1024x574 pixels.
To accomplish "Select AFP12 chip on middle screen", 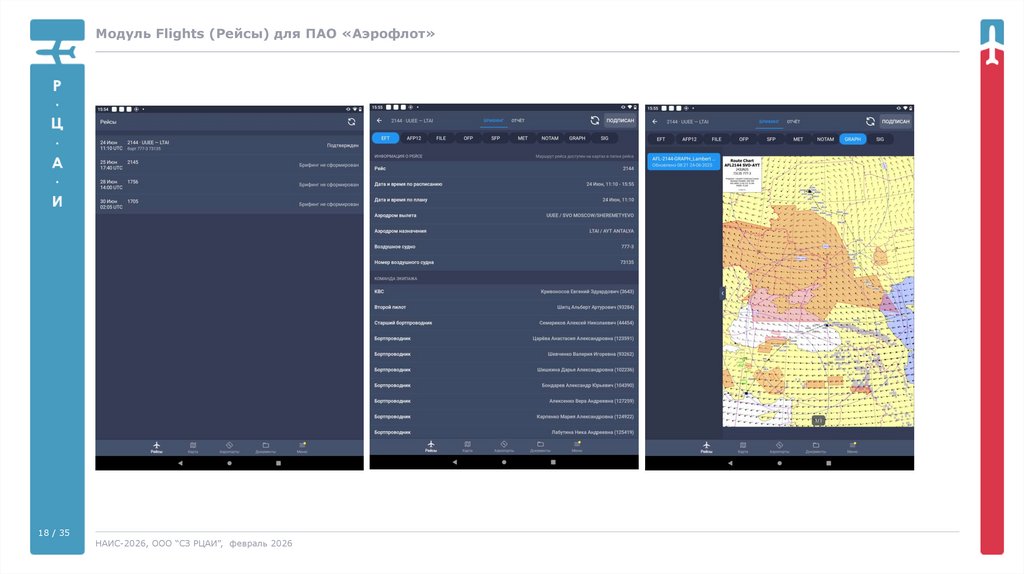I will tap(413, 138).
